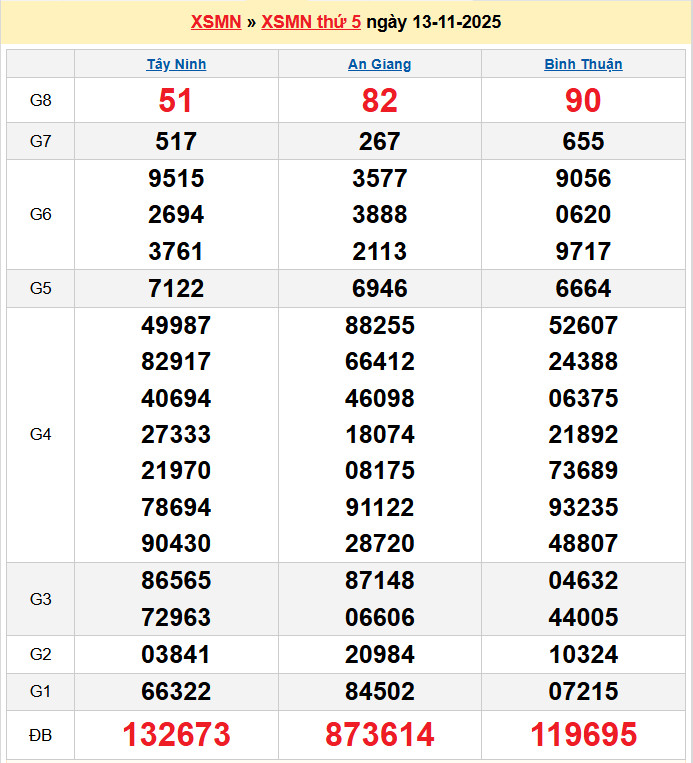Viewport: 693px width, 763px height.
Task: Select the G8 result 82
Action: pos(379,101)
